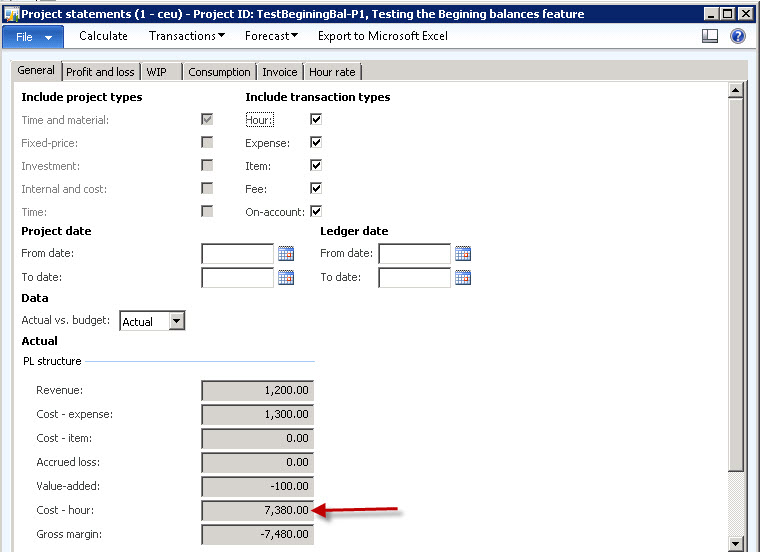Image resolution: width=760 pixels, height=552 pixels.
Task: Switch to the Profit and loss tab
Action: 100,72
